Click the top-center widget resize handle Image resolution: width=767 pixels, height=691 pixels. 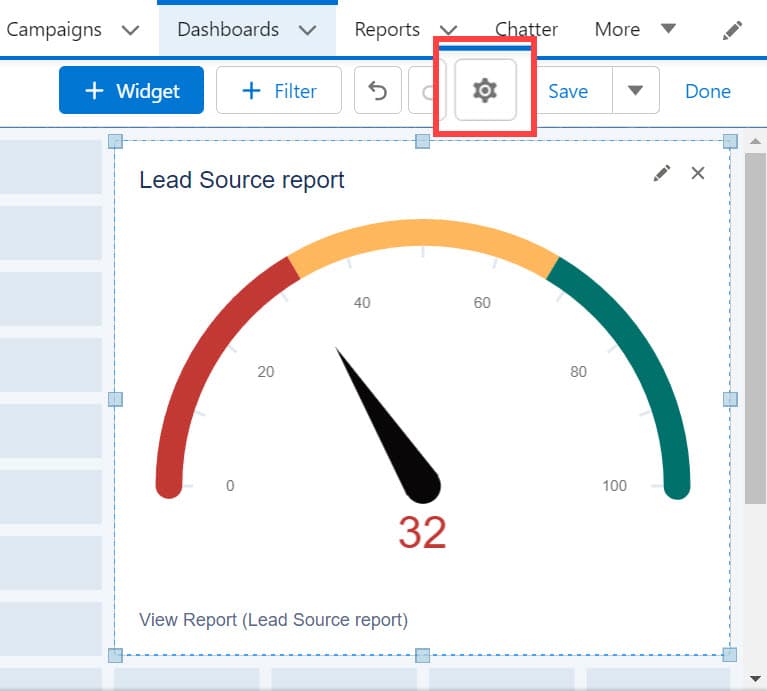click(423, 141)
